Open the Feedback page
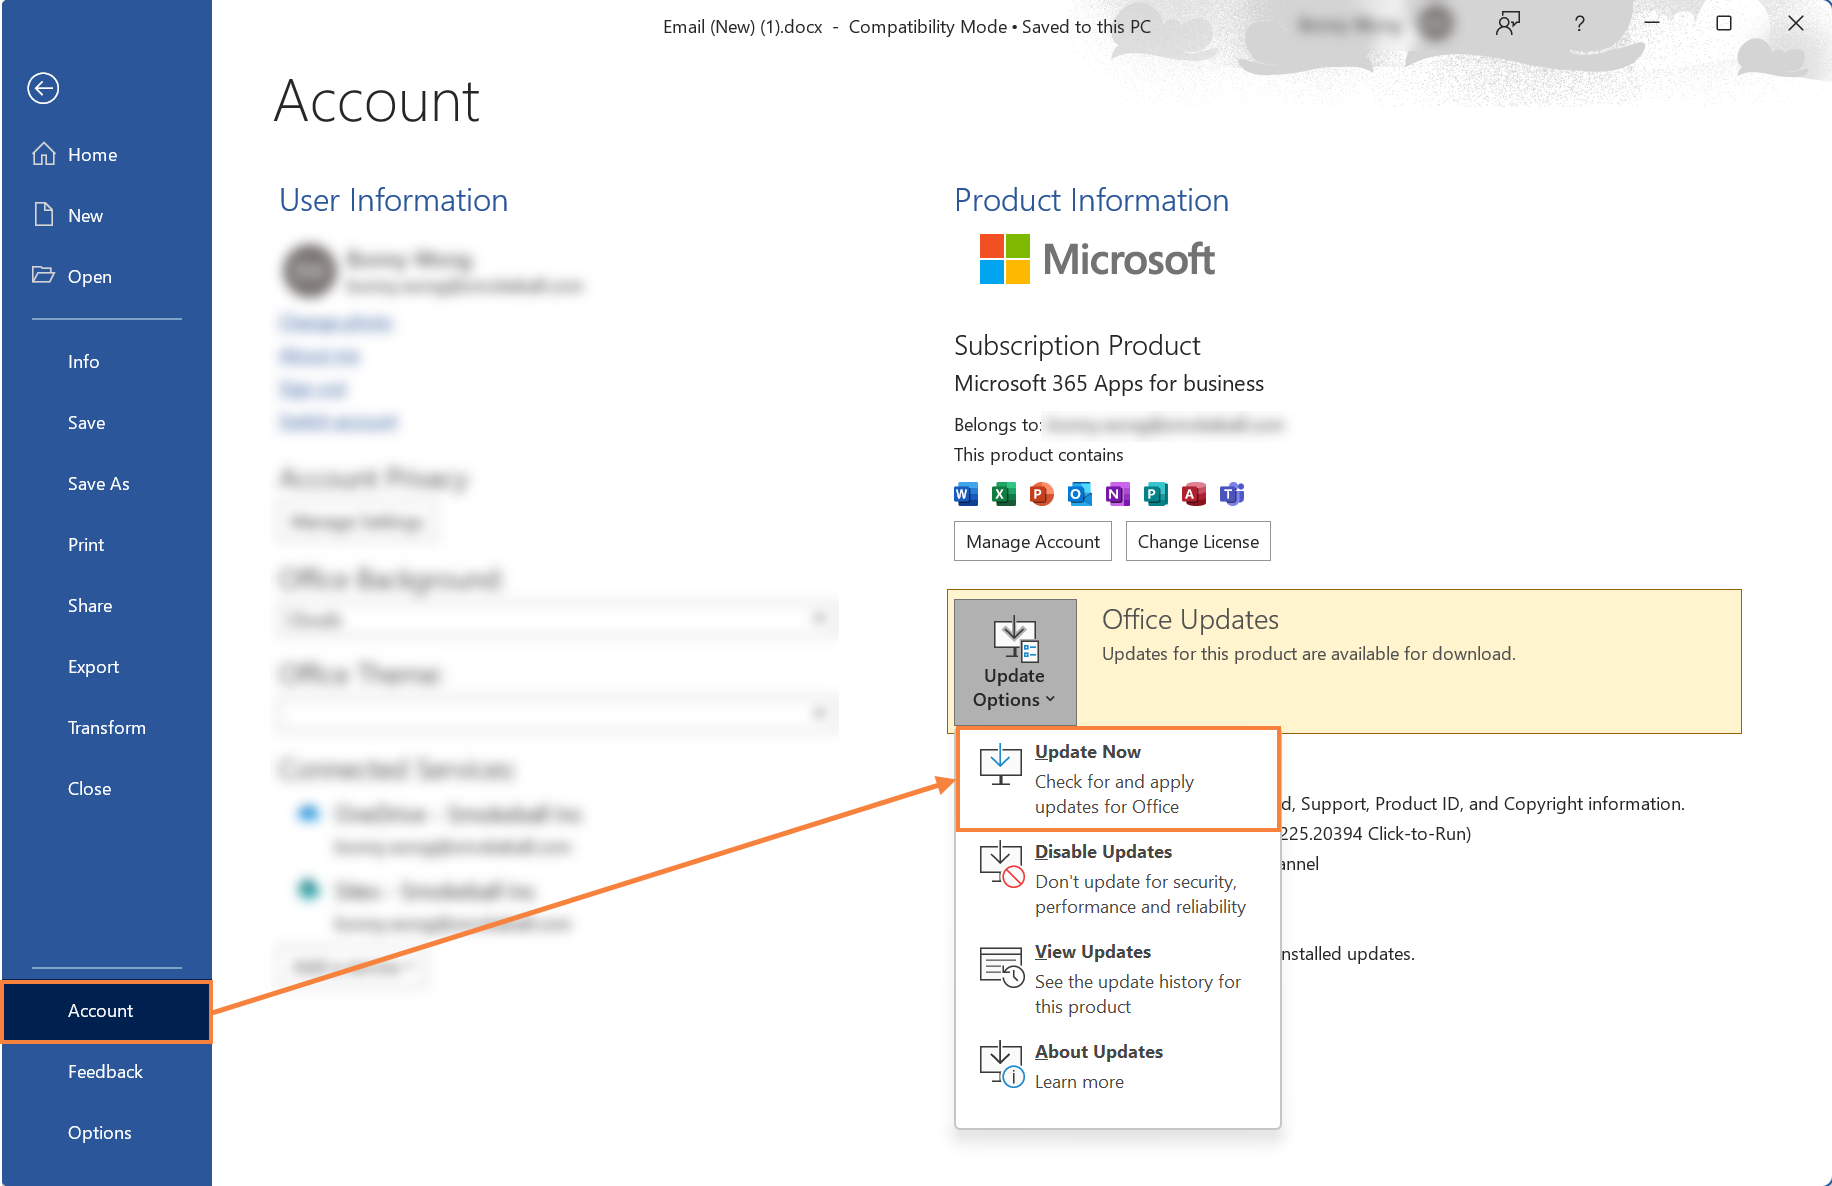The image size is (1832, 1186). pos(106,1072)
